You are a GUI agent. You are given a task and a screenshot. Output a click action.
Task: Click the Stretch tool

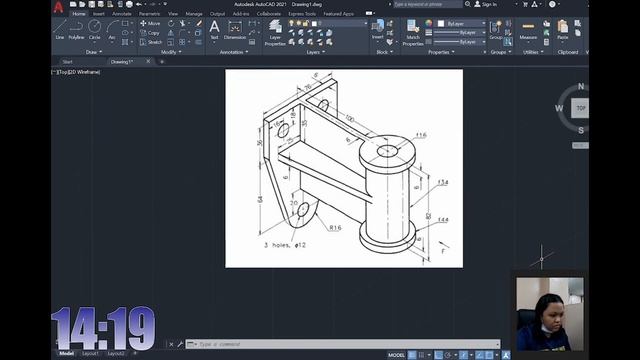pyautogui.click(x=151, y=42)
